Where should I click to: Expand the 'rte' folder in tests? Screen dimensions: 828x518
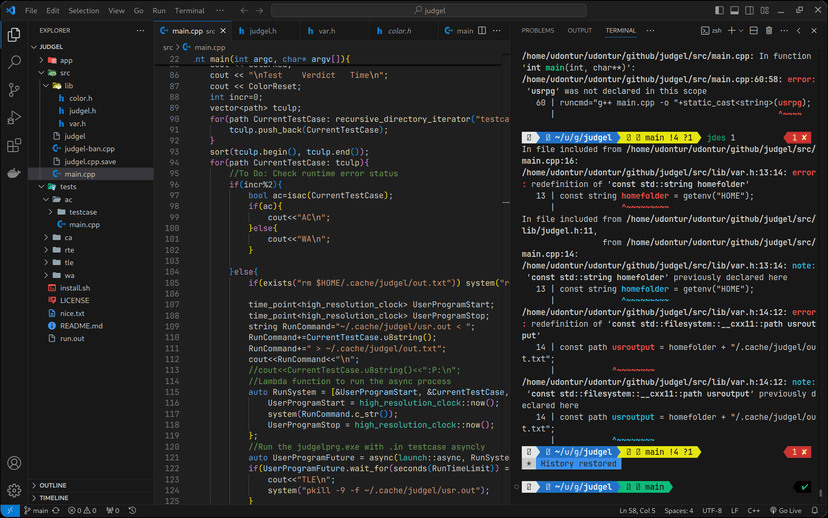(x=68, y=250)
